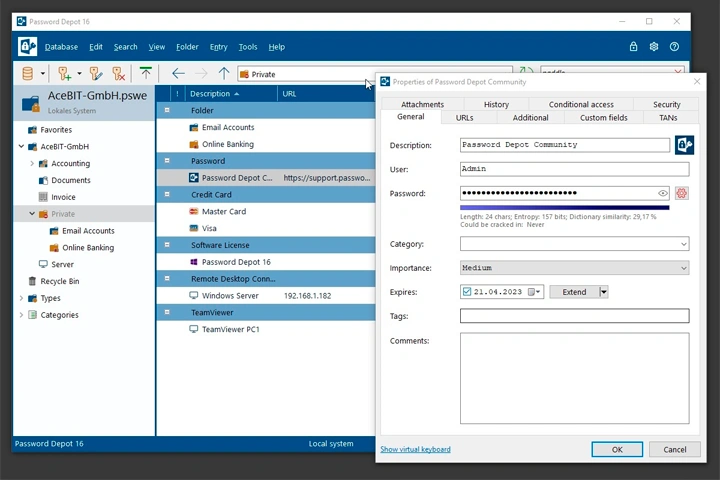Click the Server monitor icon in tree
This screenshot has width=720, height=480.
coord(43,264)
